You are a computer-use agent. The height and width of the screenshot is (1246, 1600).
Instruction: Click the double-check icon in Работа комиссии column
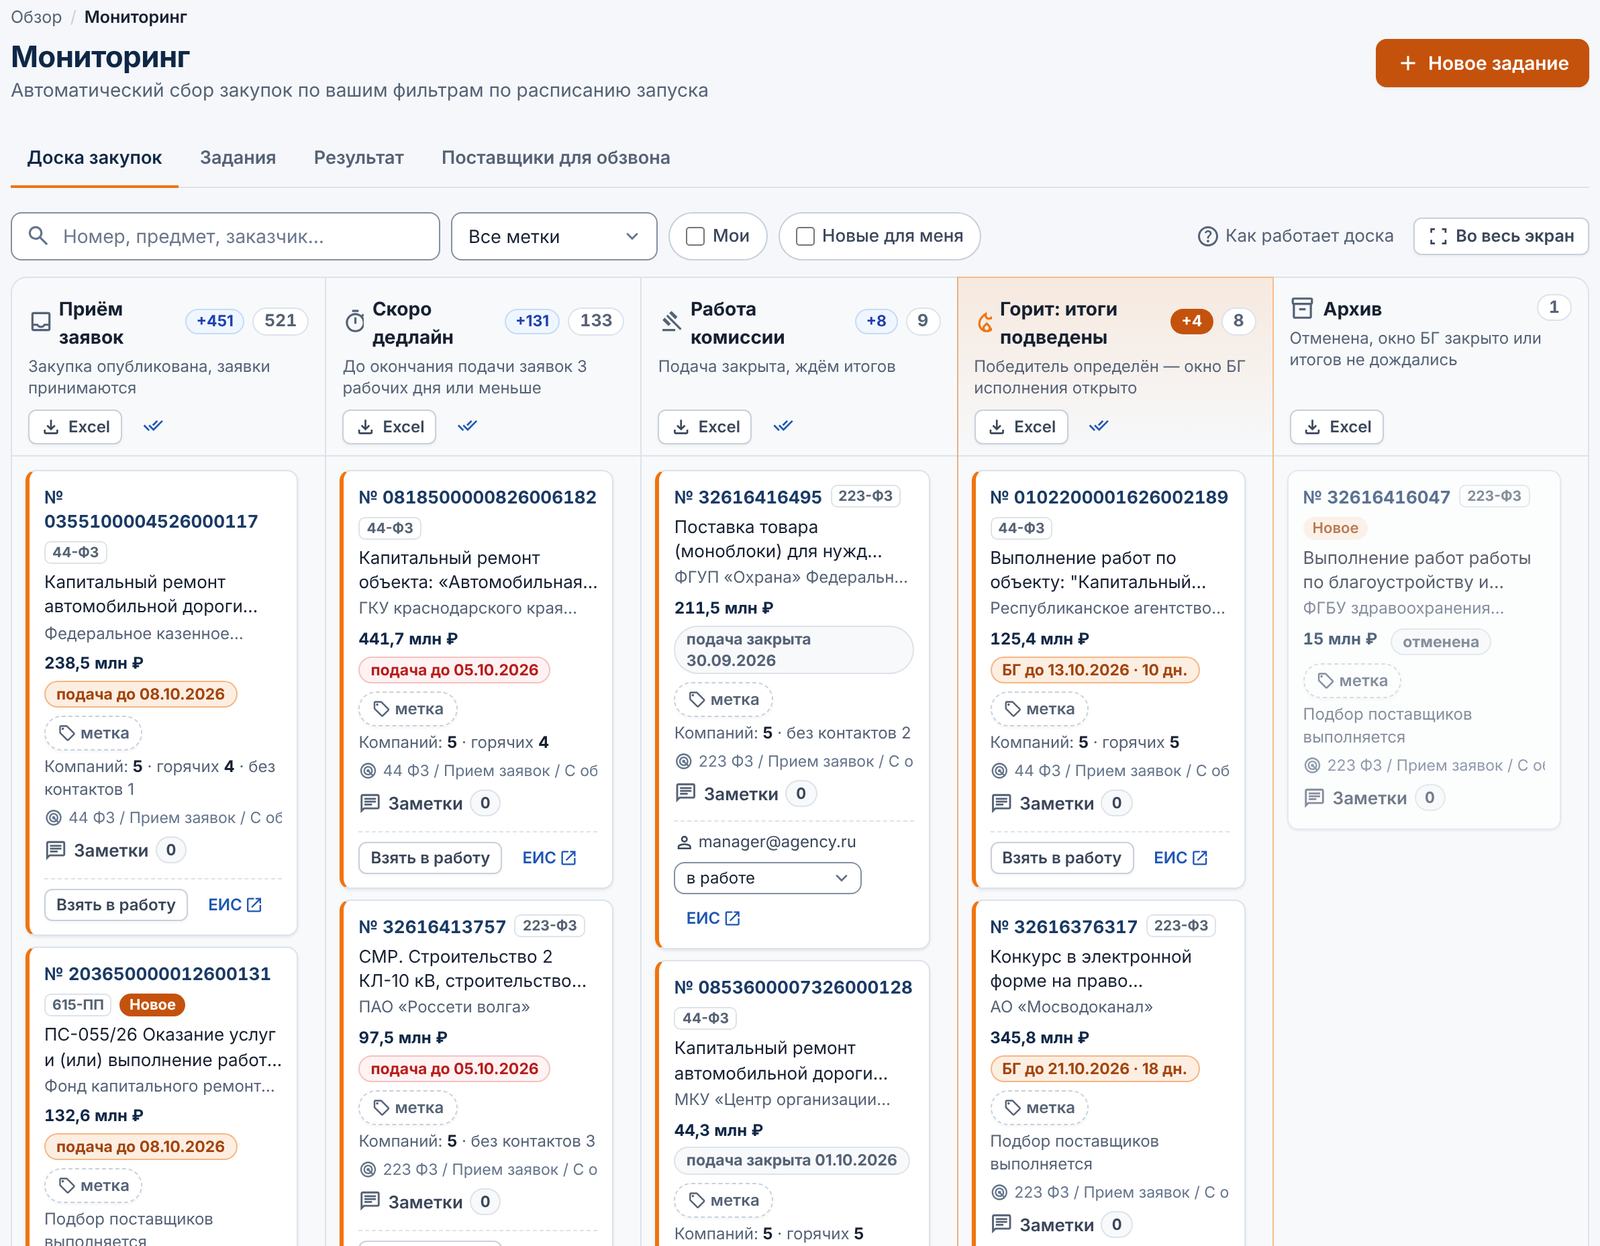783,427
